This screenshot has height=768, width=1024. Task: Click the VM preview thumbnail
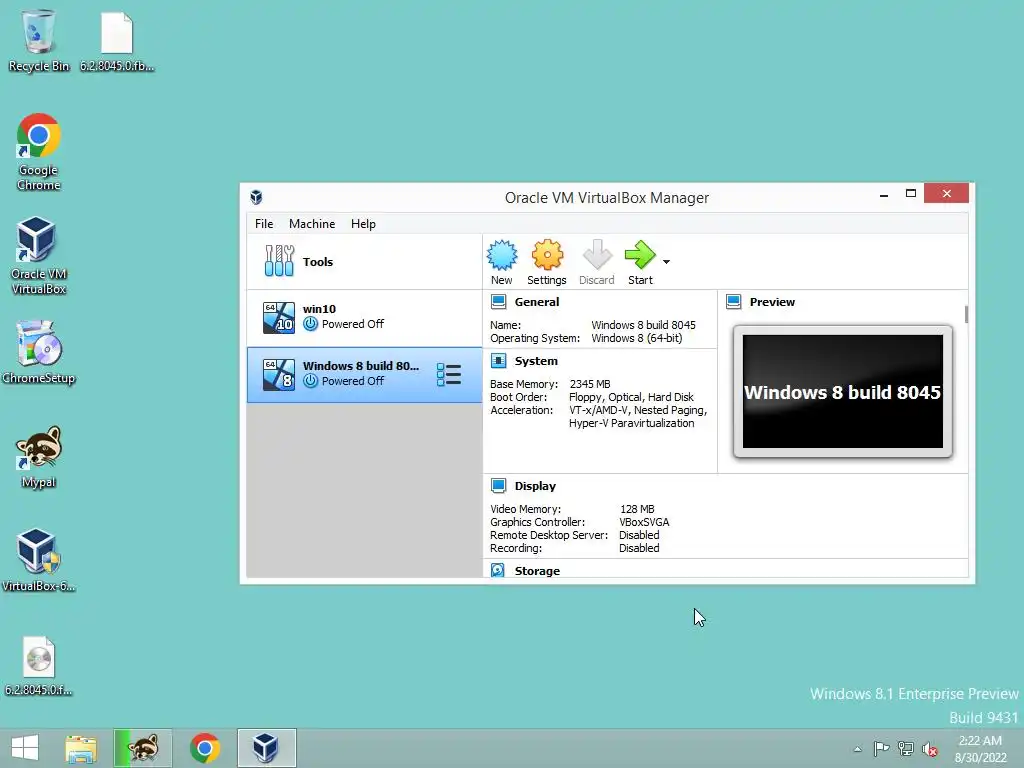point(842,392)
